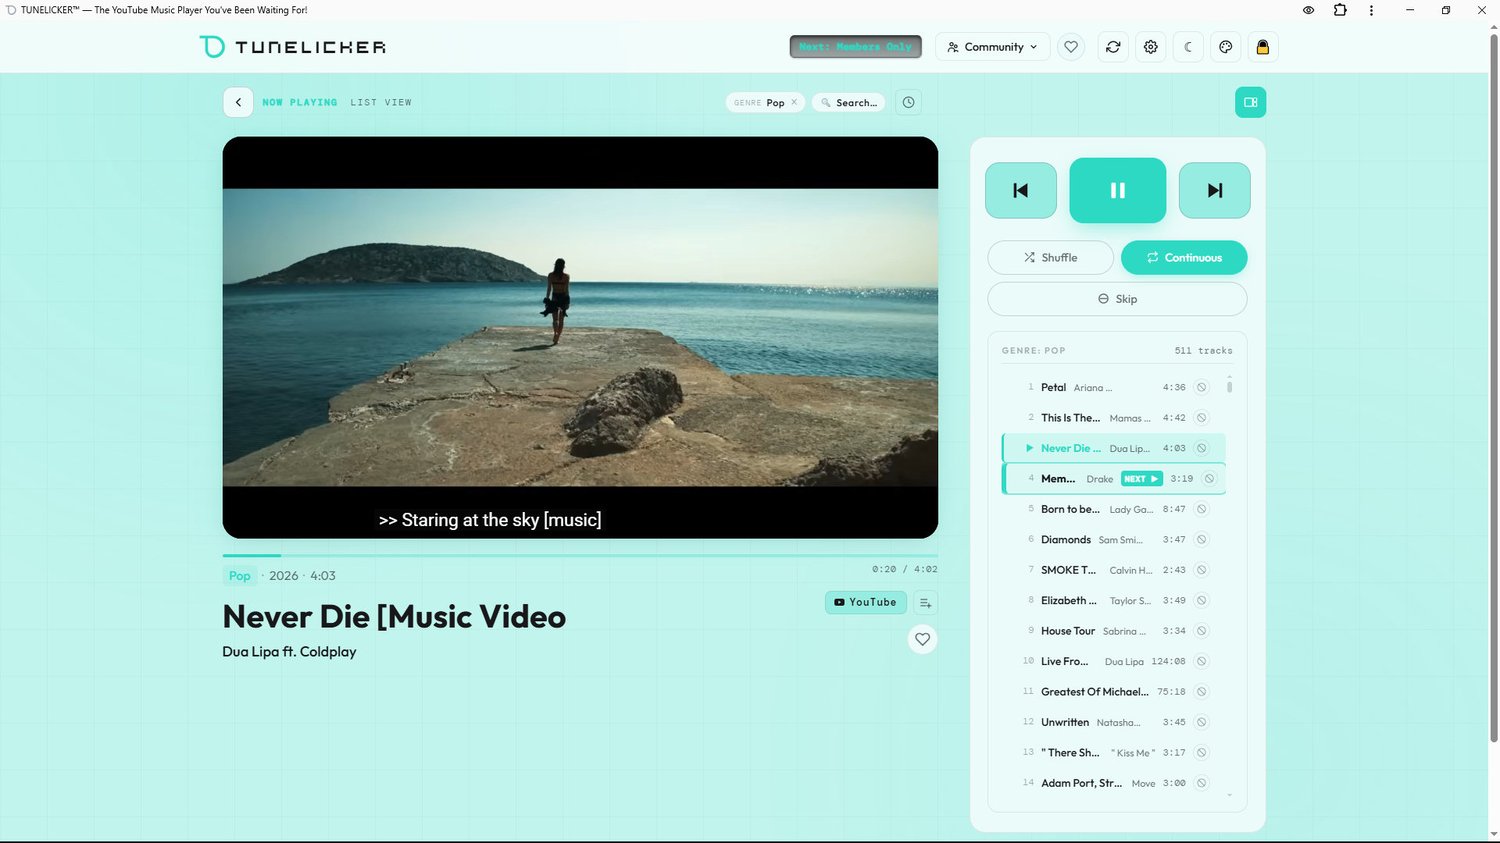Screen dimensions: 1500x843
Task: Block the Born to be... track icon
Action: coord(1202,509)
